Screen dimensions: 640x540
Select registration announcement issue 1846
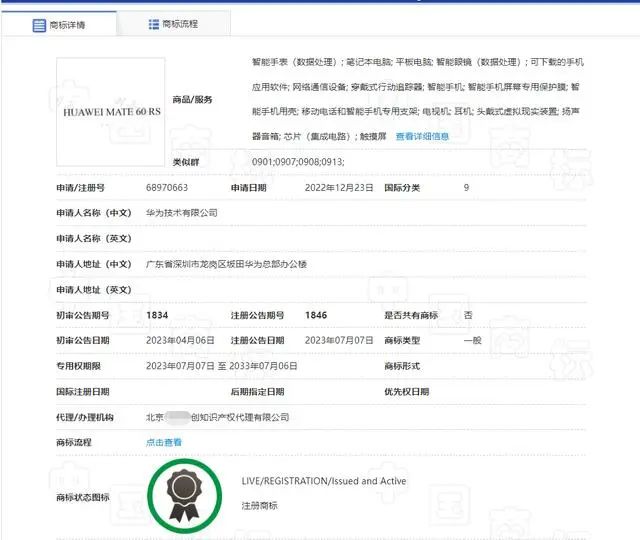[316, 315]
